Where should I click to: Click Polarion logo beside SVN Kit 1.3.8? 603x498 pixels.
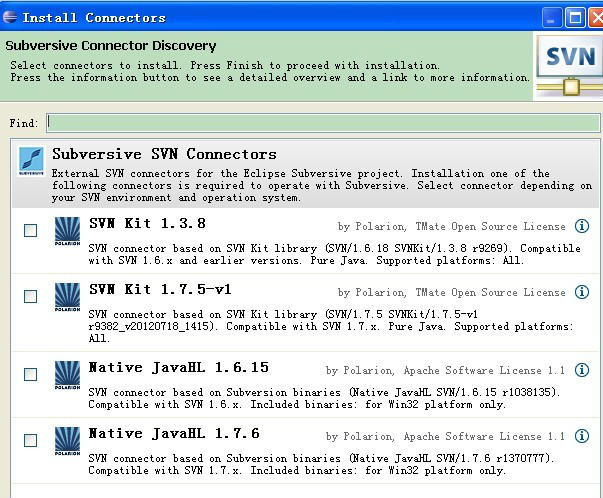pos(67,231)
